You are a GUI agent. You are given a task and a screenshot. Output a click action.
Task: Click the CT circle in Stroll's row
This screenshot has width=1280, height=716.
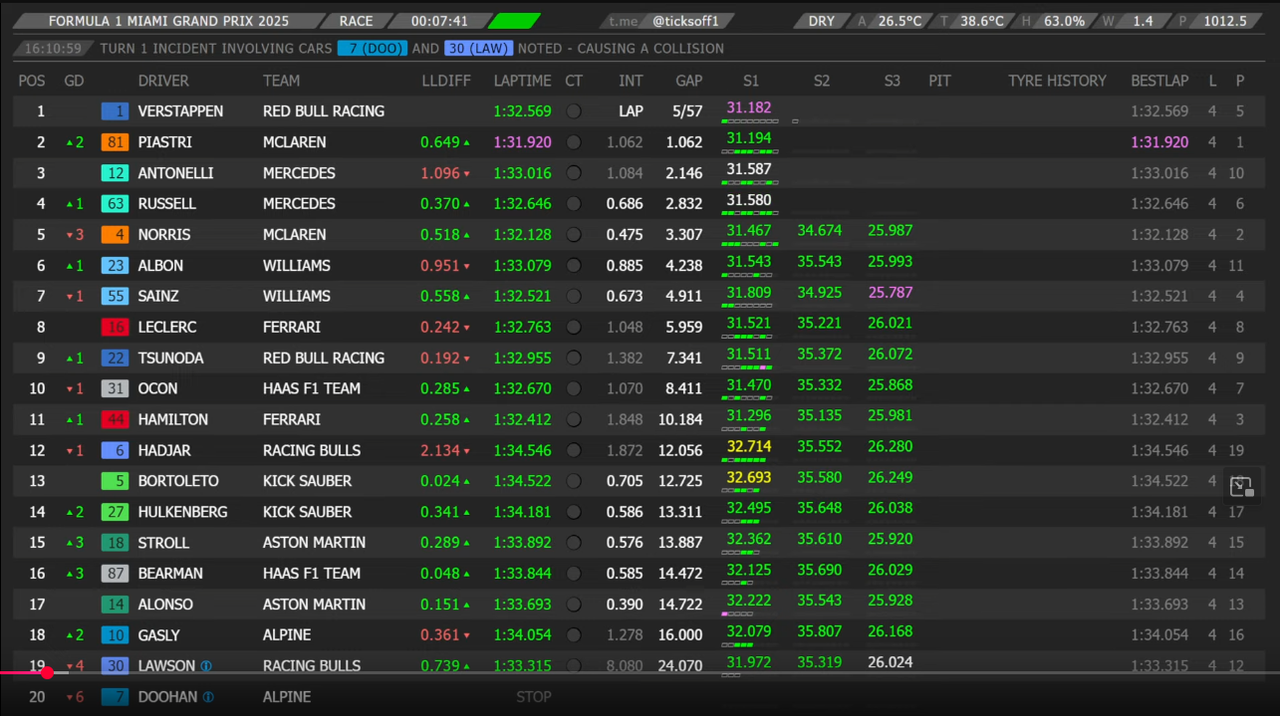(574, 543)
